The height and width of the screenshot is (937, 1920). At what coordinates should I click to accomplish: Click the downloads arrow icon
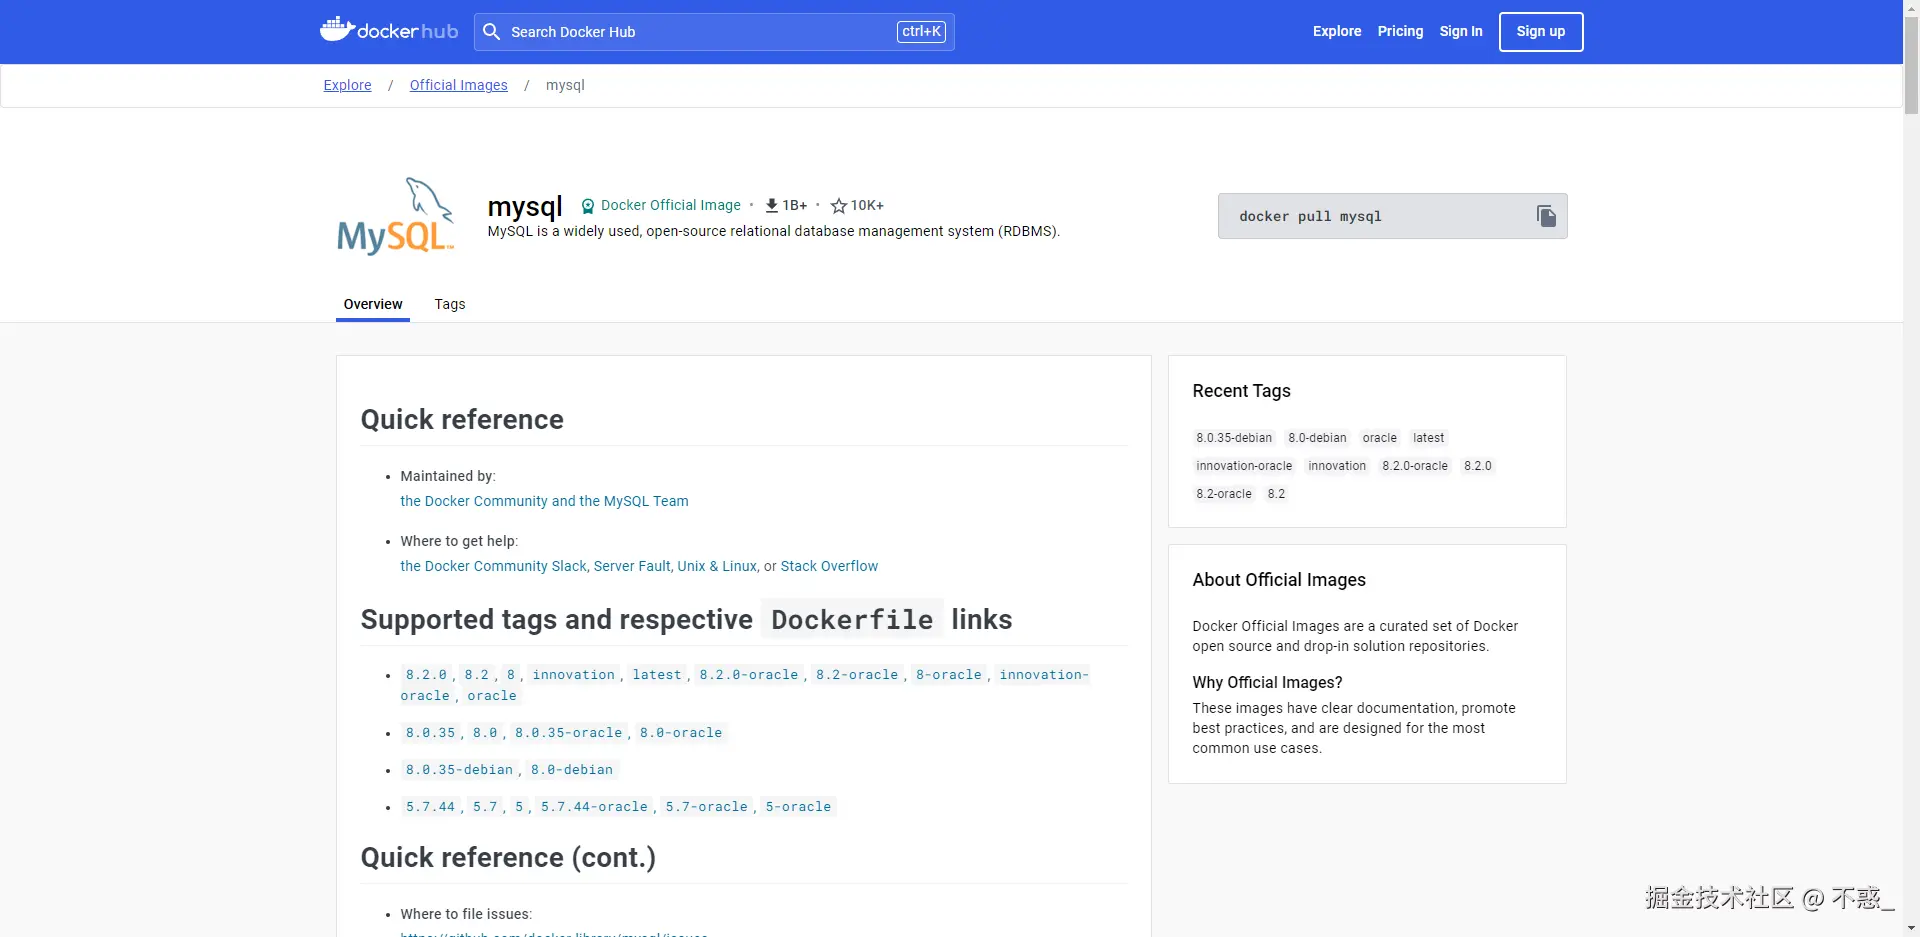(x=772, y=206)
